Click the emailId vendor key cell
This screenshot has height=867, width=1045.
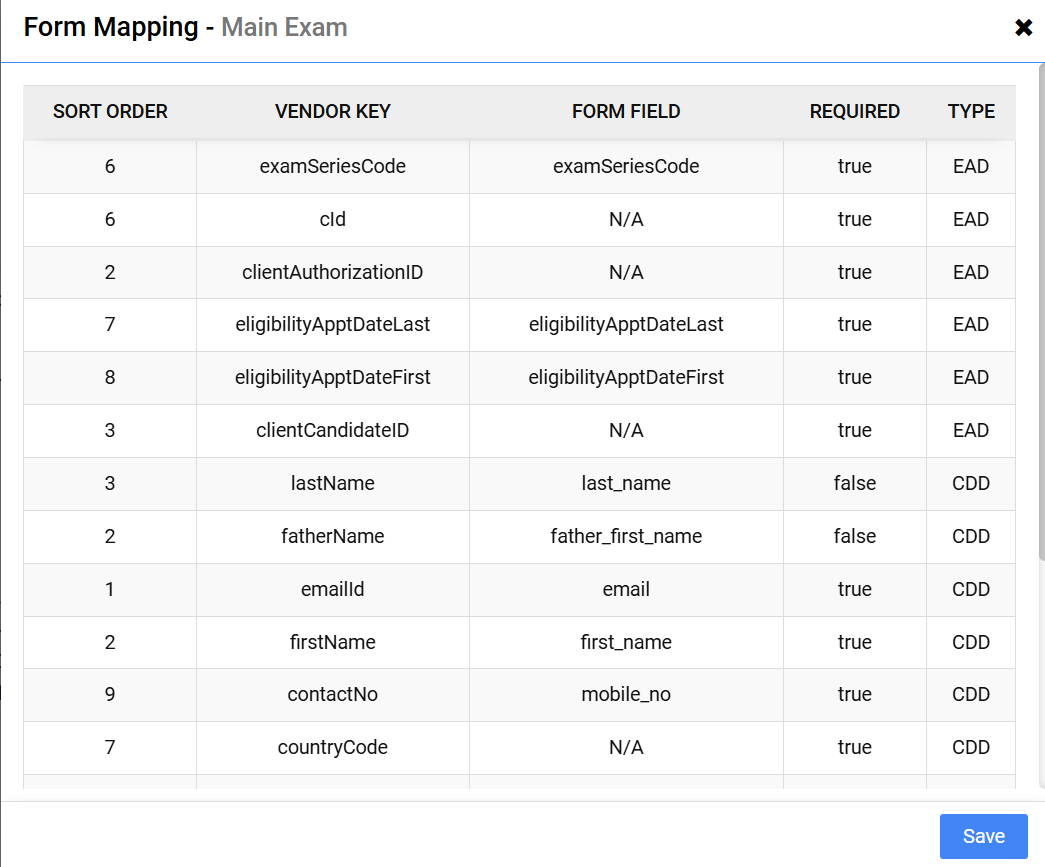click(x=332, y=589)
